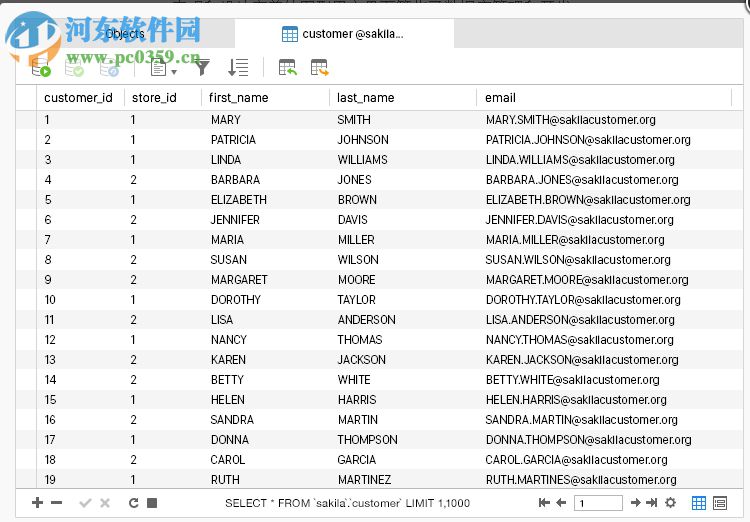Select the GARCIA last name cell
The image size is (750, 522).
(357, 460)
